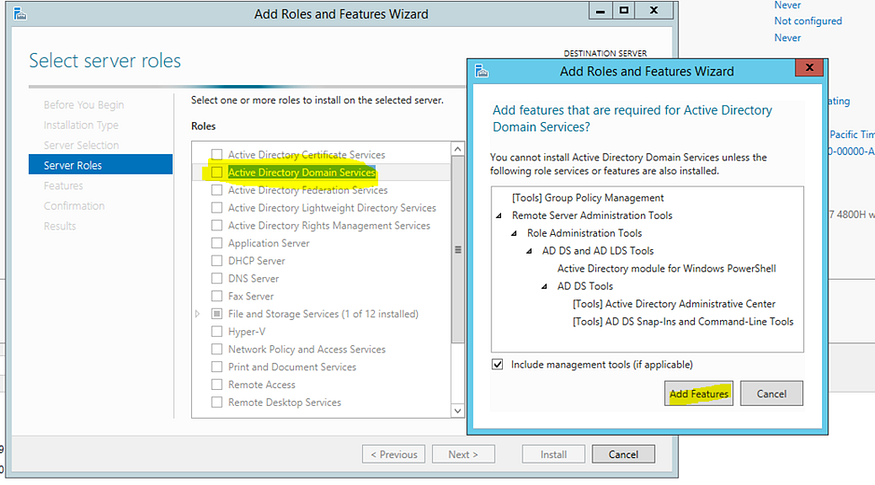Image resolution: width=875 pixels, height=485 pixels.
Task: Select Server Roles step
Action: tap(100, 165)
